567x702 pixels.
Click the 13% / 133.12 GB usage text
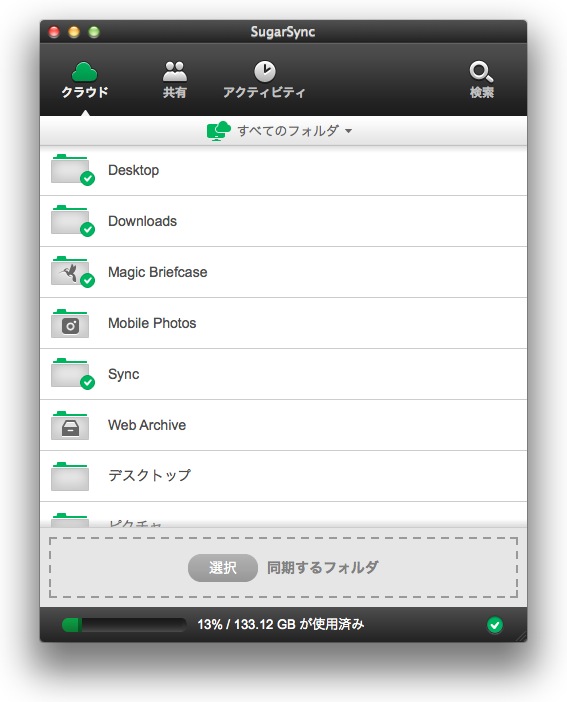[x=281, y=625]
